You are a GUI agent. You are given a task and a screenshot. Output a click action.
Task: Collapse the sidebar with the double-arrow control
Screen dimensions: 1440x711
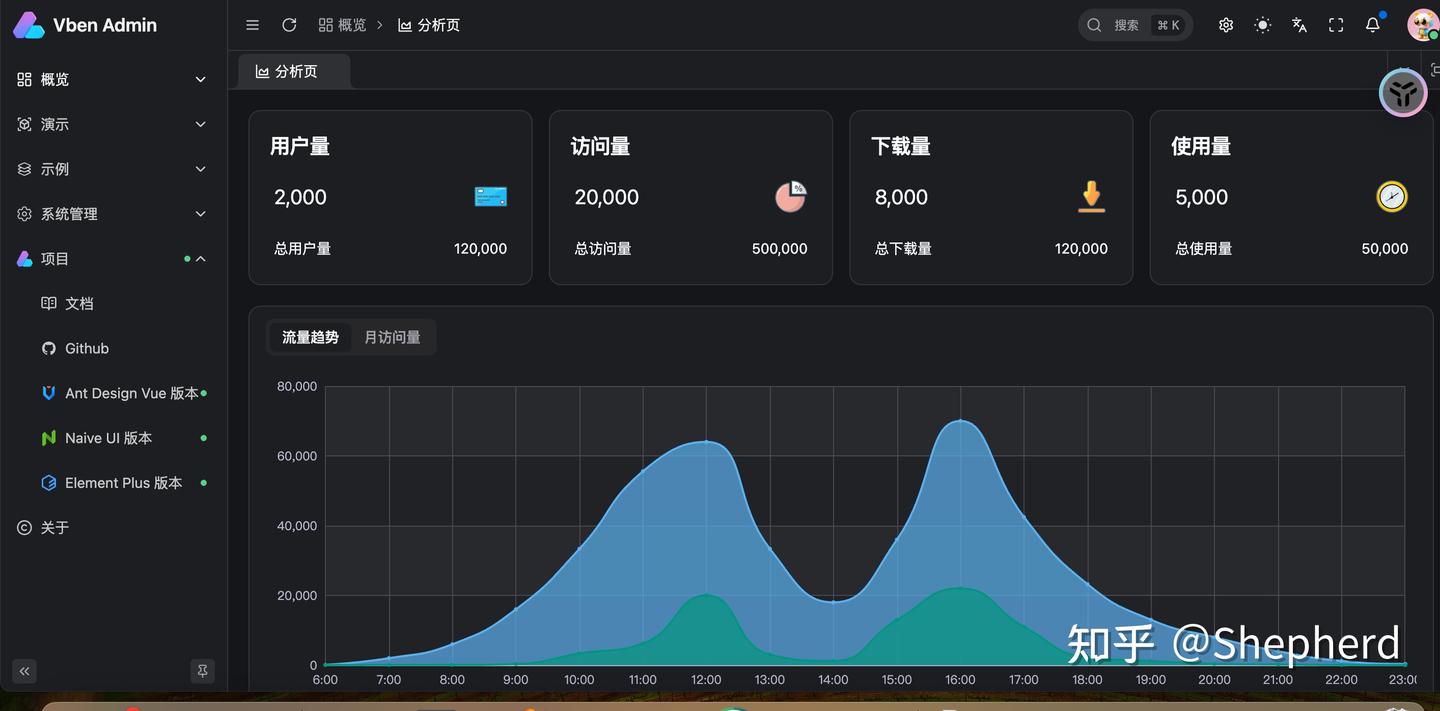coord(24,670)
